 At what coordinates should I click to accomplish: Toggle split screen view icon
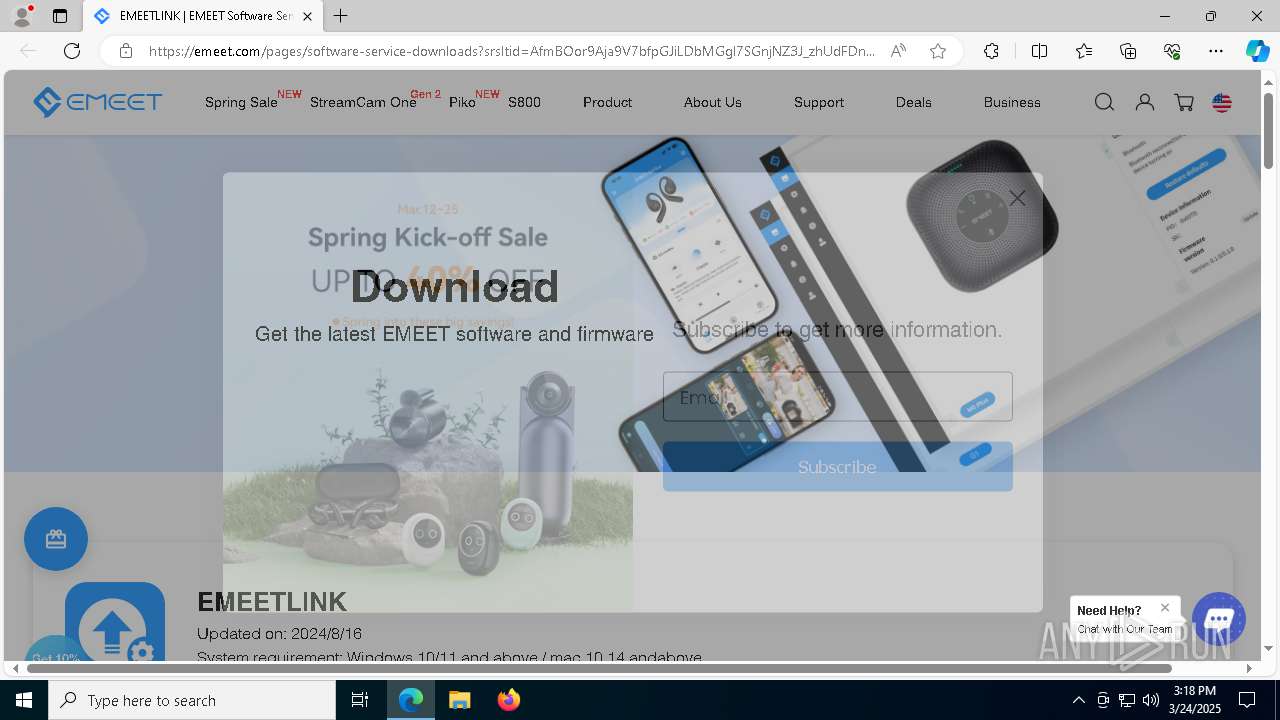click(x=1039, y=51)
